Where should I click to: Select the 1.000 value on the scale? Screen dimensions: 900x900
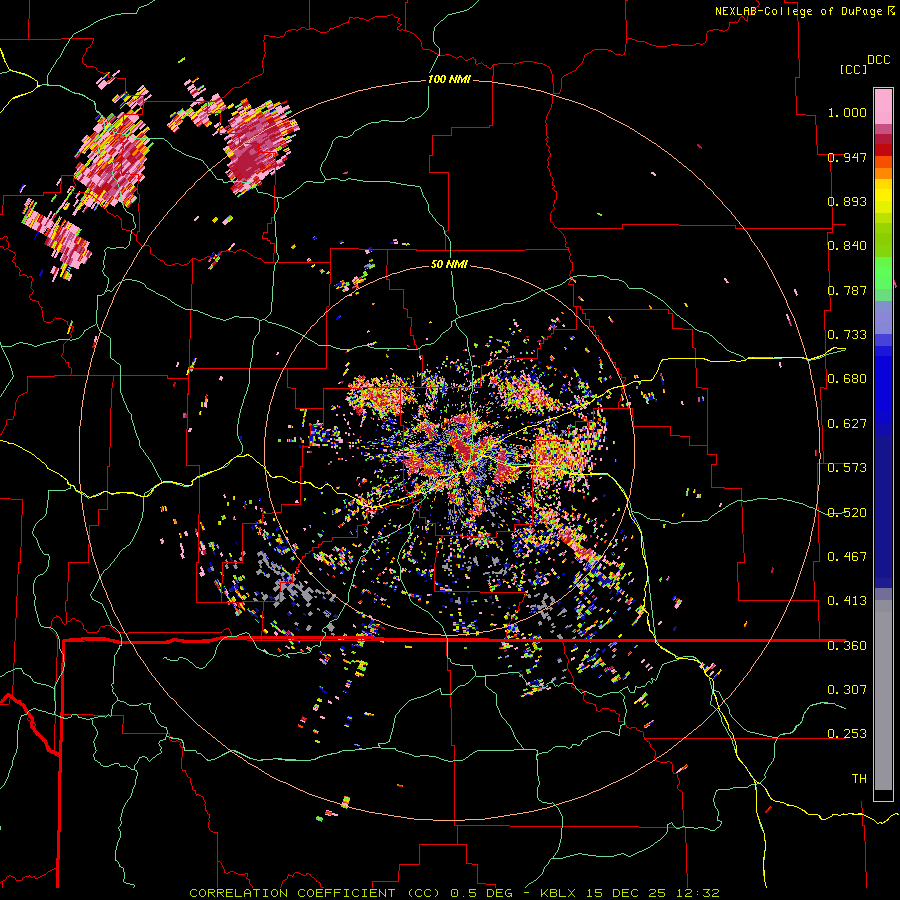(847, 112)
